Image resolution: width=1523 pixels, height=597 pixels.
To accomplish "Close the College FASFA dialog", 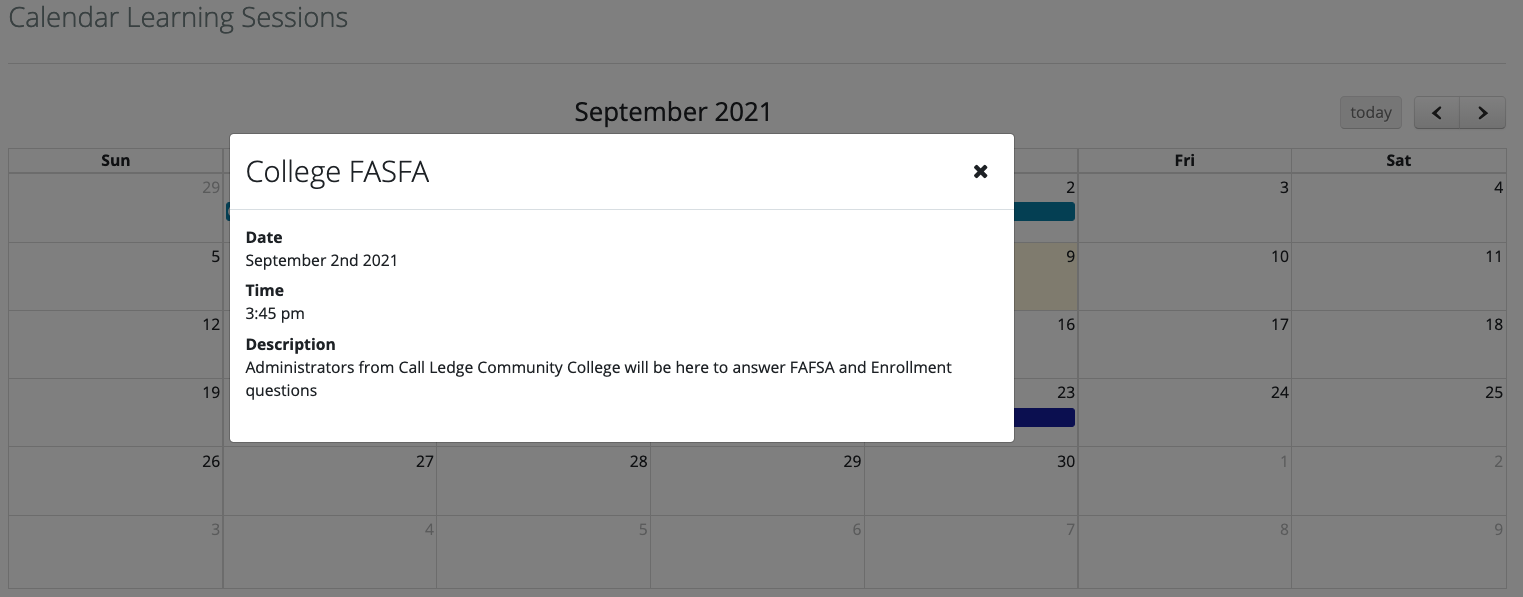I will click(x=980, y=172).
